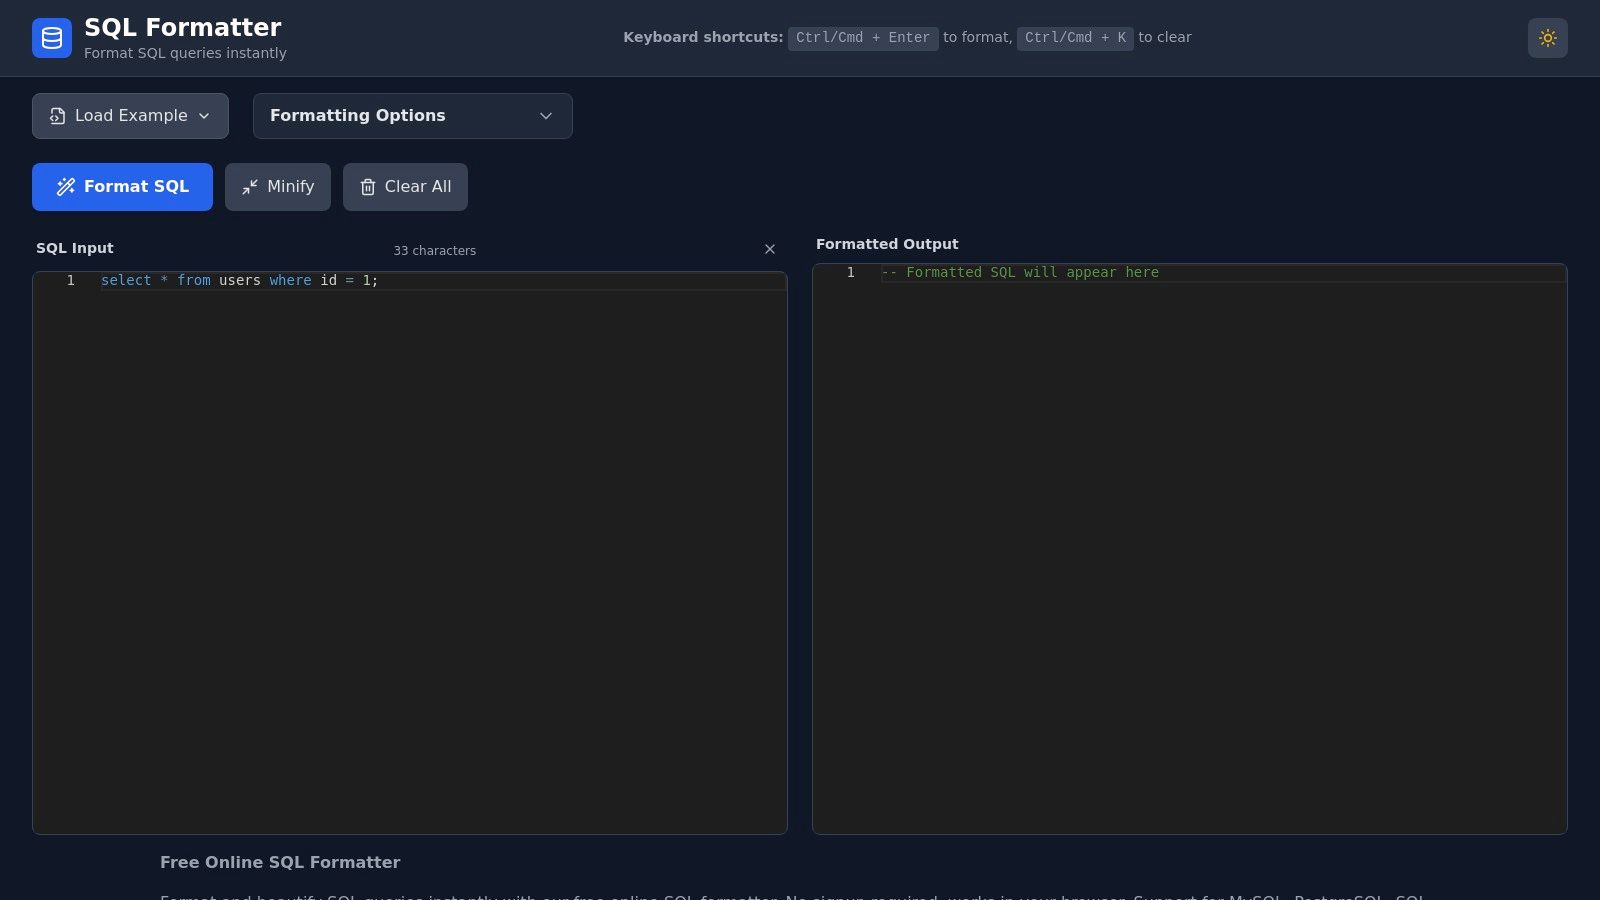Toggle between format and minify modes
The image size is (1600, 900).
[278, 186]
